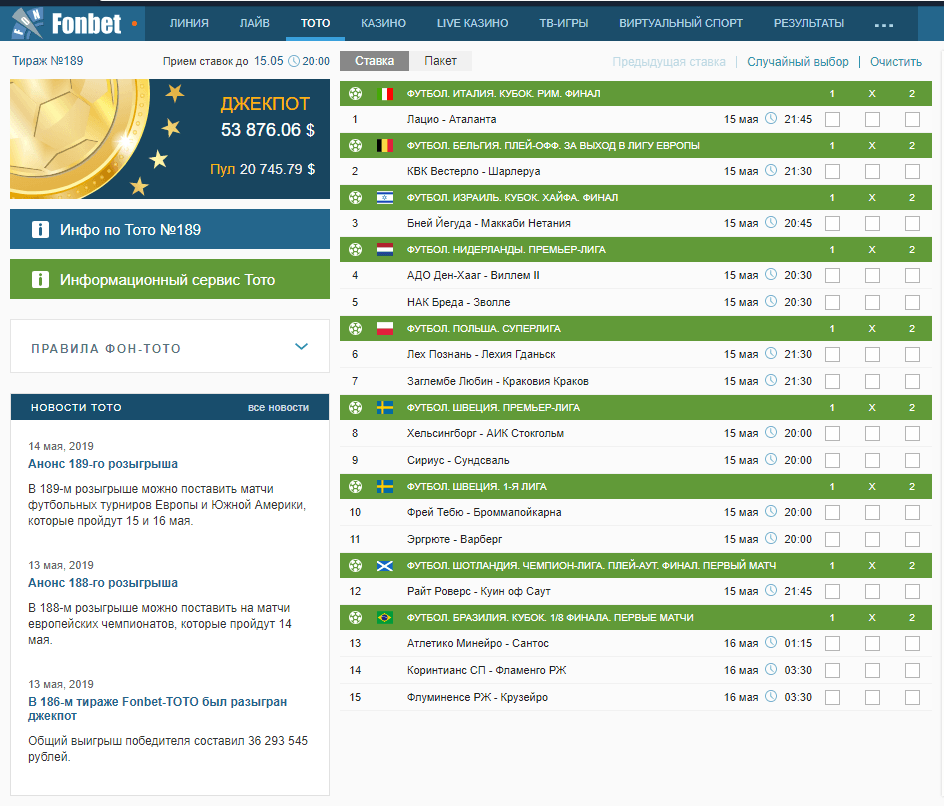
Task: Open ТВ-игры section
Action: (564, 23)
